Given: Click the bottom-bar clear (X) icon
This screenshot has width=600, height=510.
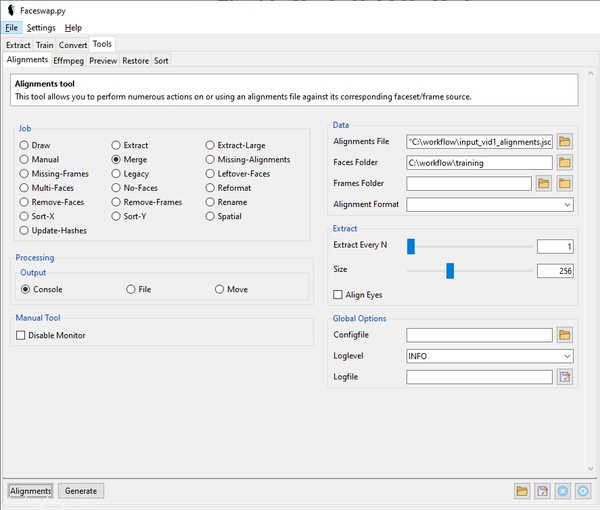Looking at the screenshot, I should click(x=562, y=491).
